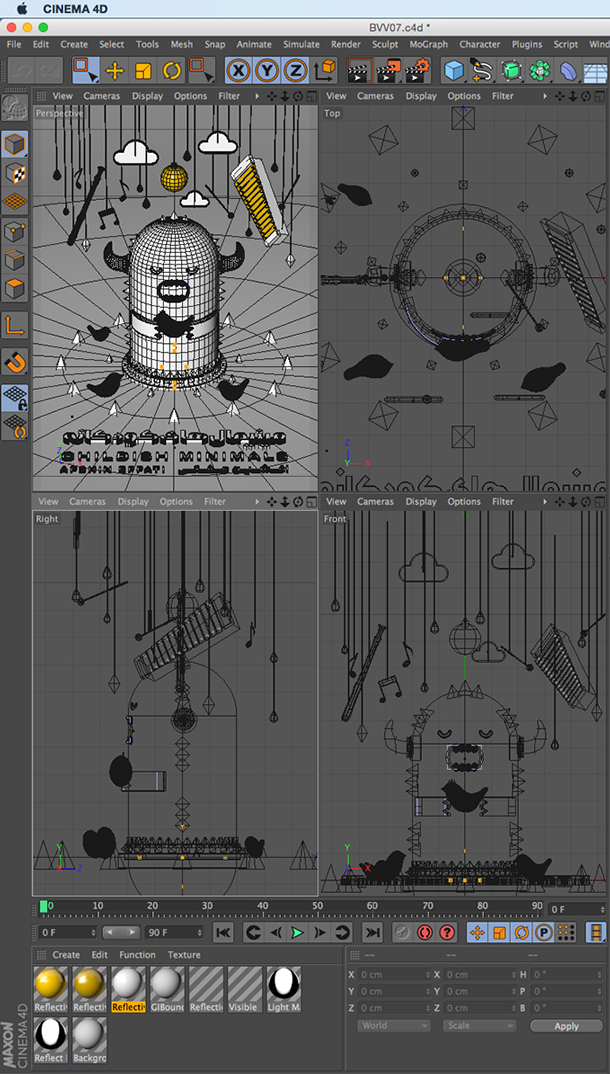Switch the coordinate system icon
The image size is (610, 1074).
(325, 71)
